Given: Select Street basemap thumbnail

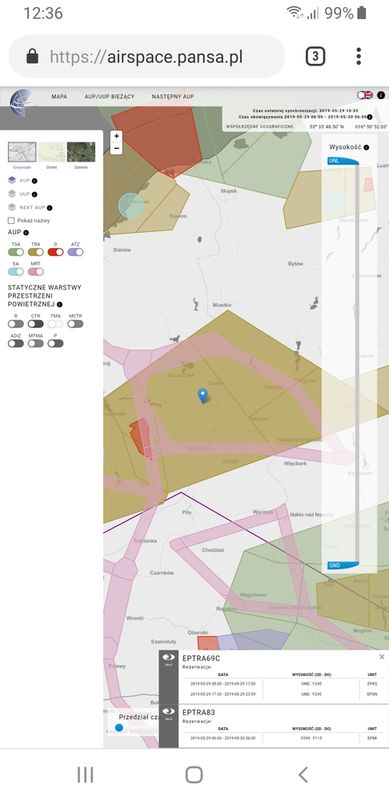Looking at the screenshot, I should (52, 152).
